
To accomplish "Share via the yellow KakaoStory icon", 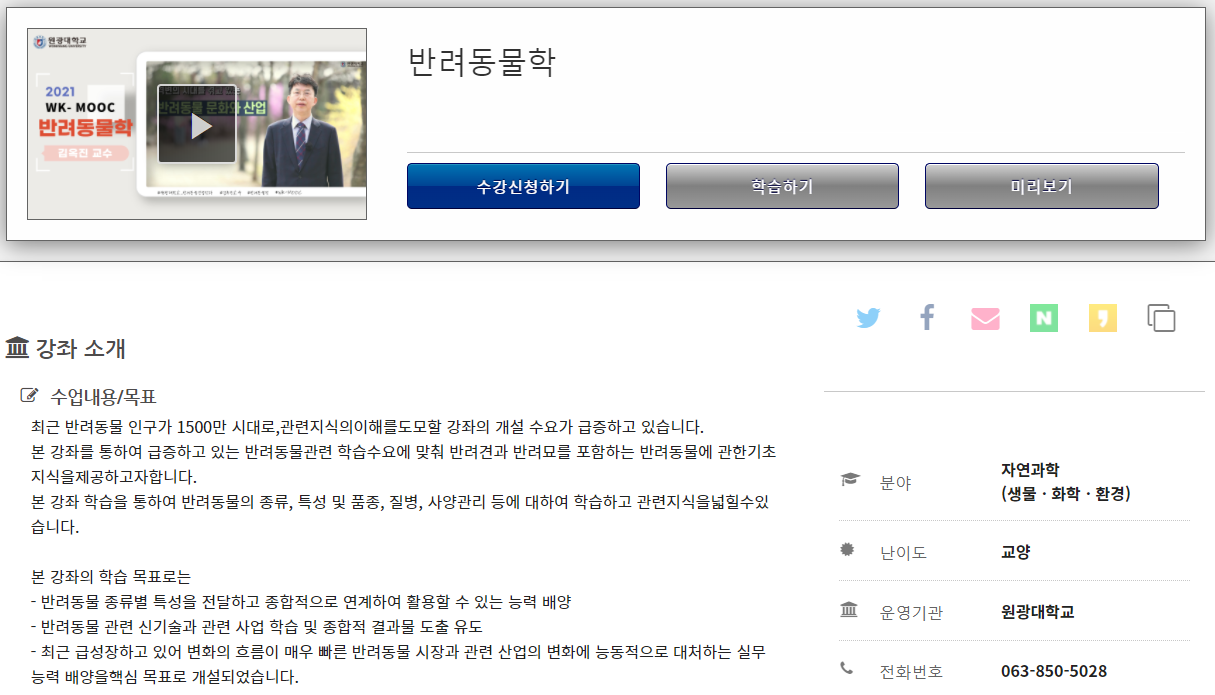I will coord(1103,319).
